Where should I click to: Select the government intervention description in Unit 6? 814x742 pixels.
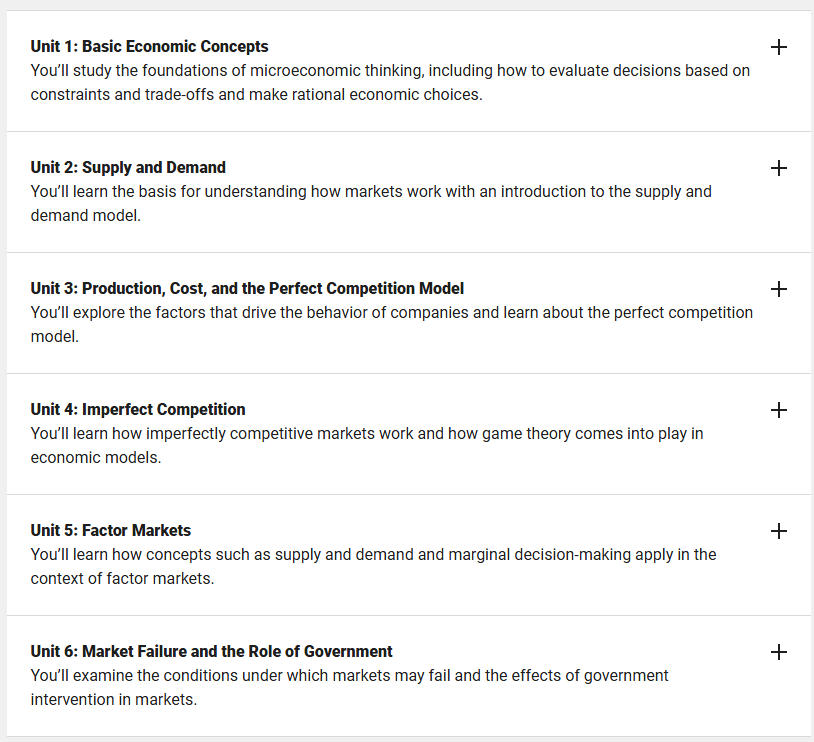(x=349, y=687)
